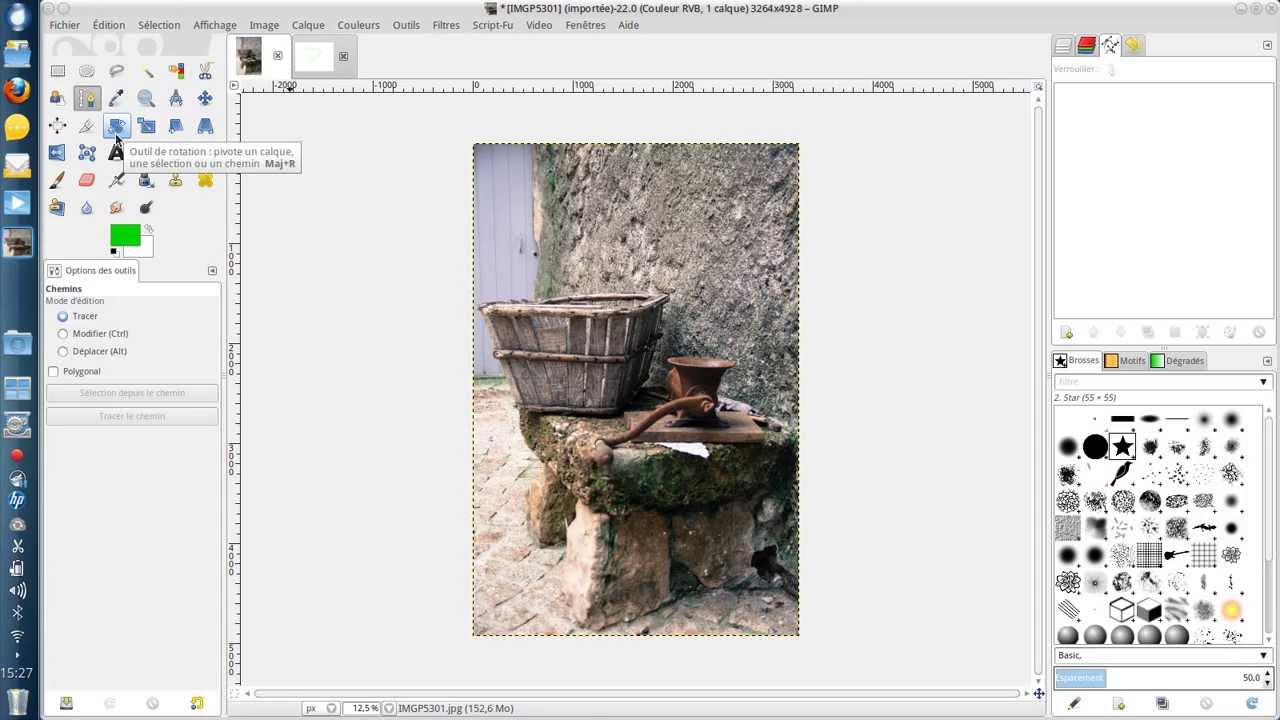Click the Tracer le chemin button

pyautogui.click(x=132, y=416)
